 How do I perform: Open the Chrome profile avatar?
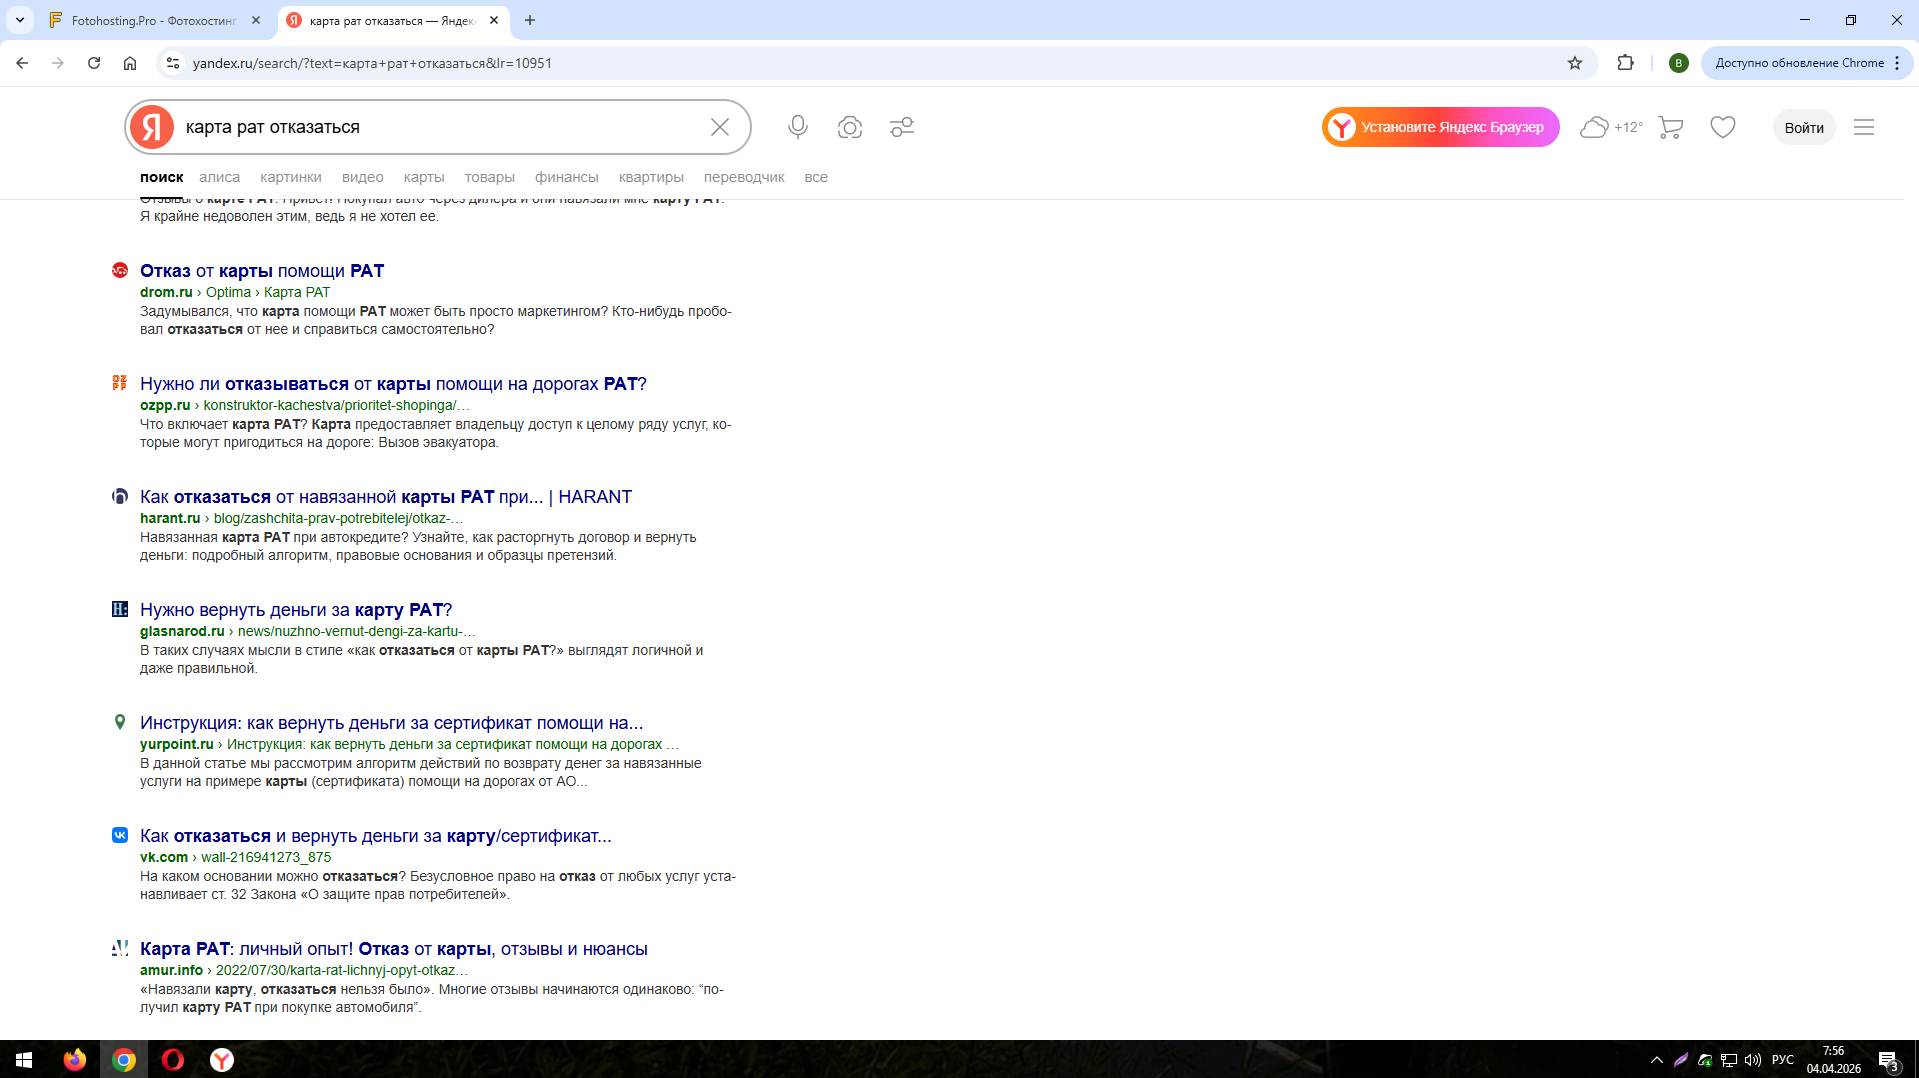[1679, 63]
